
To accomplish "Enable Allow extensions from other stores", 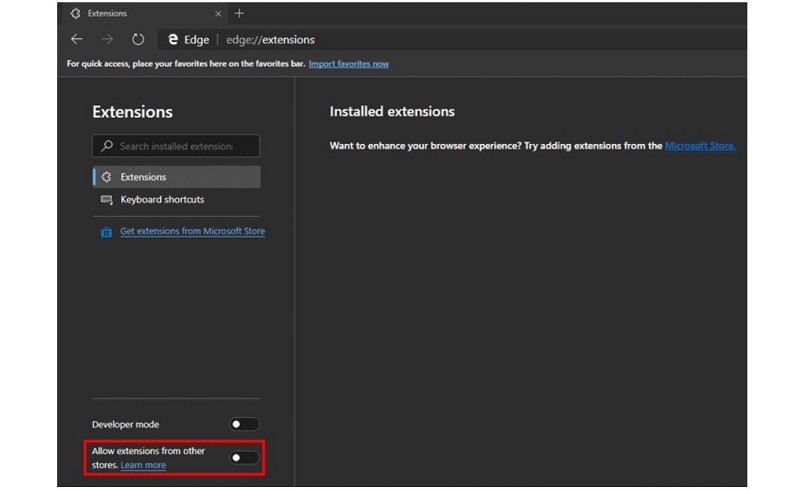I will 244,458.
